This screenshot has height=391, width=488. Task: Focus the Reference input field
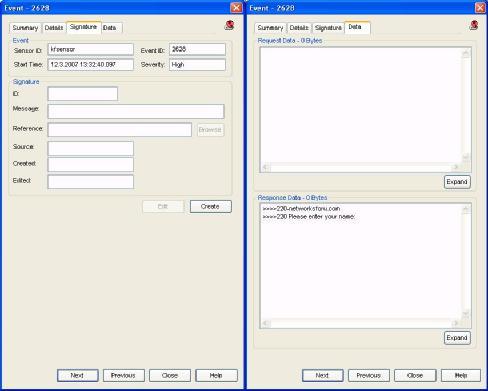(120, 130)
